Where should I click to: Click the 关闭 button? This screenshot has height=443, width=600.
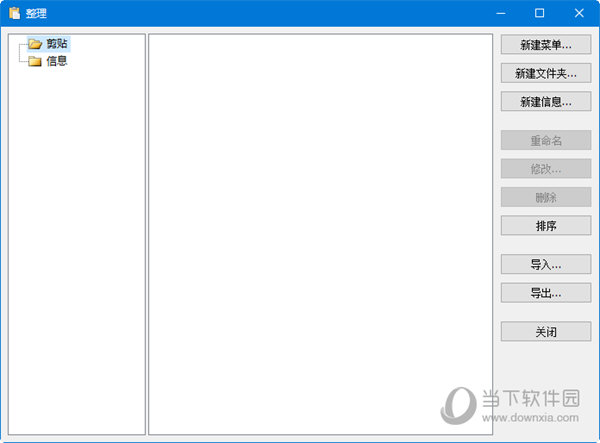(x=546, y=332)
